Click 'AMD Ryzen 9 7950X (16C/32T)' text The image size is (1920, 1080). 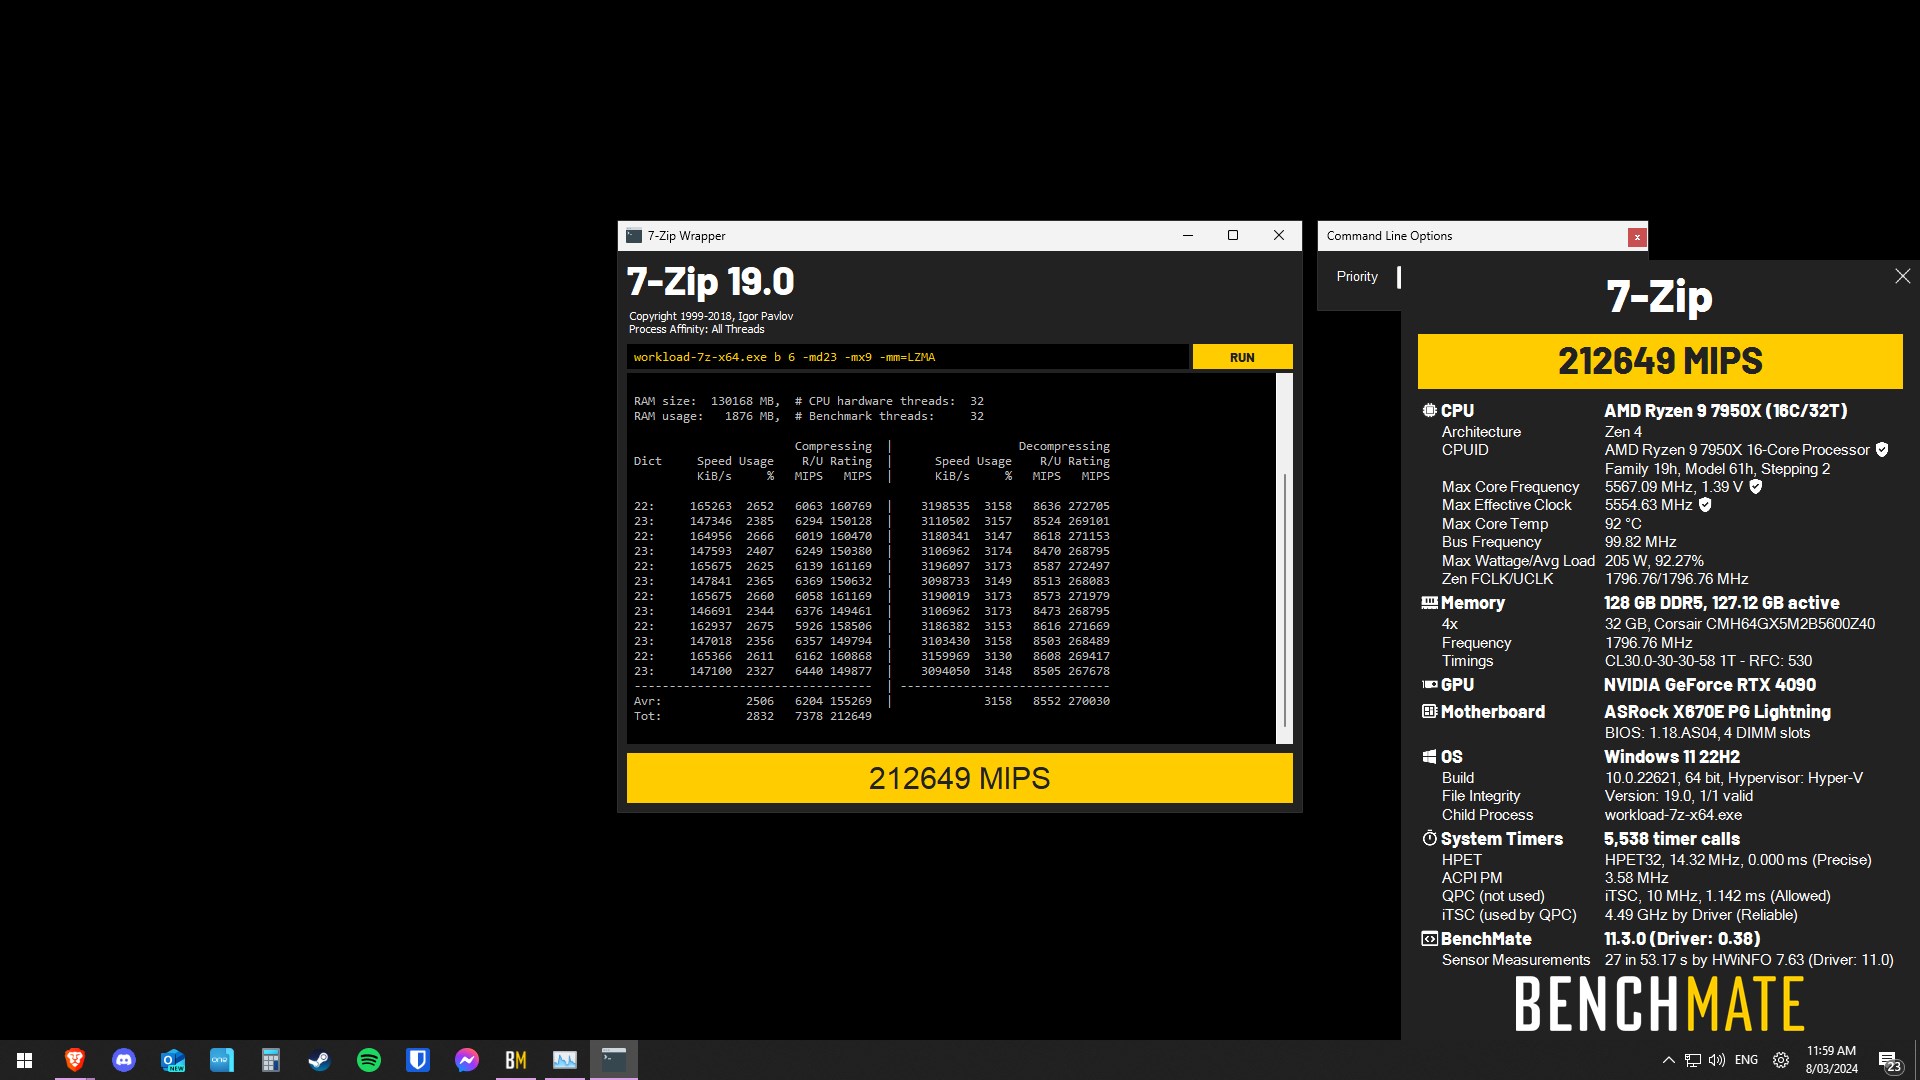pyautogui.click(x=1726, y=410)
